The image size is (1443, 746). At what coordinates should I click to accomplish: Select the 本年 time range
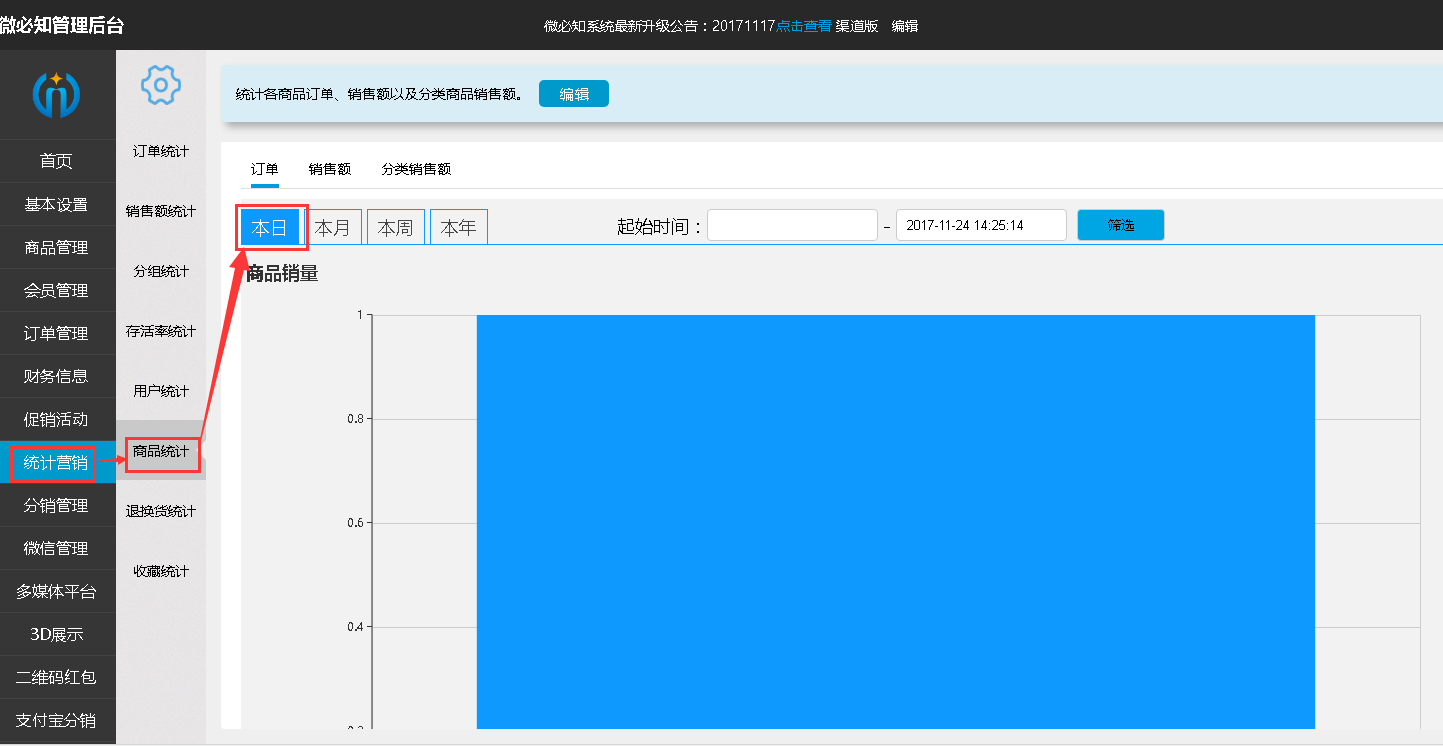pyautogui.click(x=459, y=228)
